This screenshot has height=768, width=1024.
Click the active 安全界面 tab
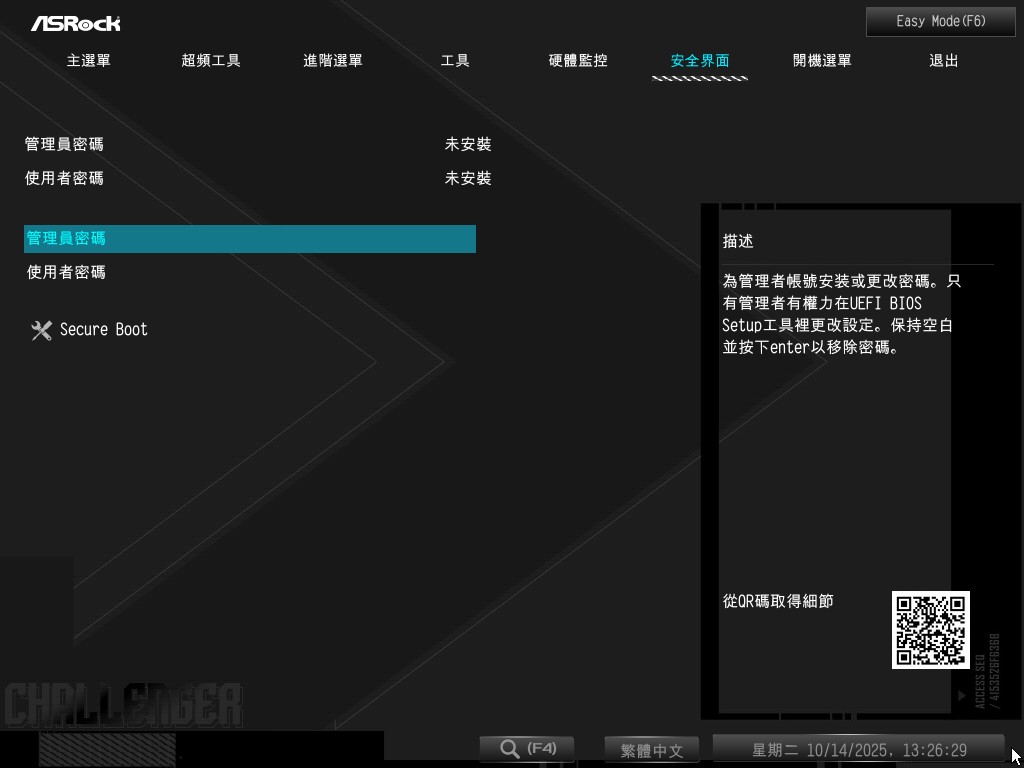click(700, 61)
